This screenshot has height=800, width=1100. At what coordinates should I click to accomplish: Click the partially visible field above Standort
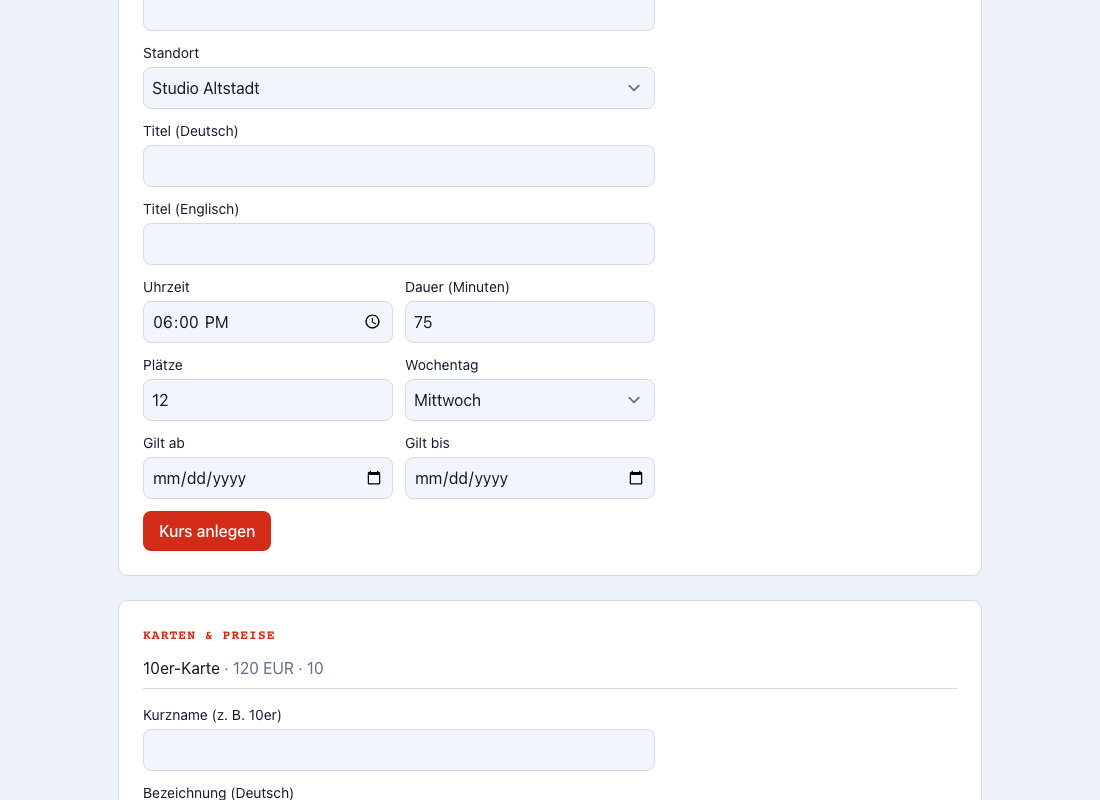[x=398, y=15]
